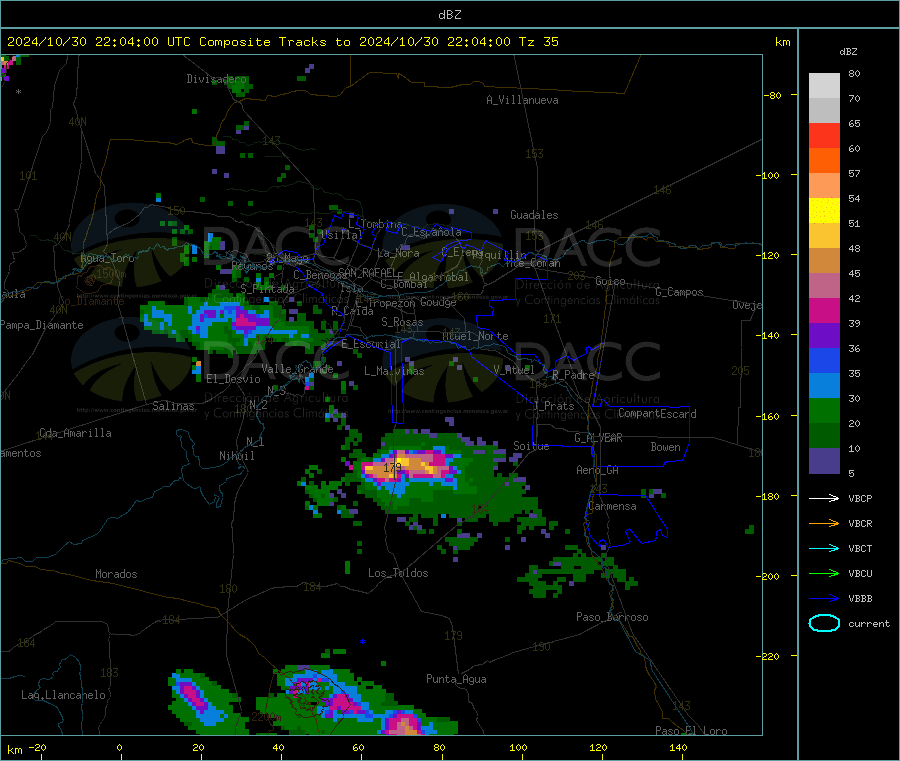This screenshot has height=761, width=900.
Task: Click the 'L_Malvinas' map label
Action: pos(394,371)
